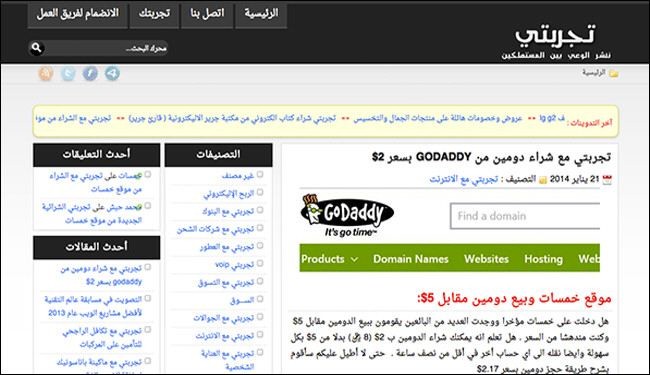Open the تجربتي voip category
650x375 pixels.
234,265
